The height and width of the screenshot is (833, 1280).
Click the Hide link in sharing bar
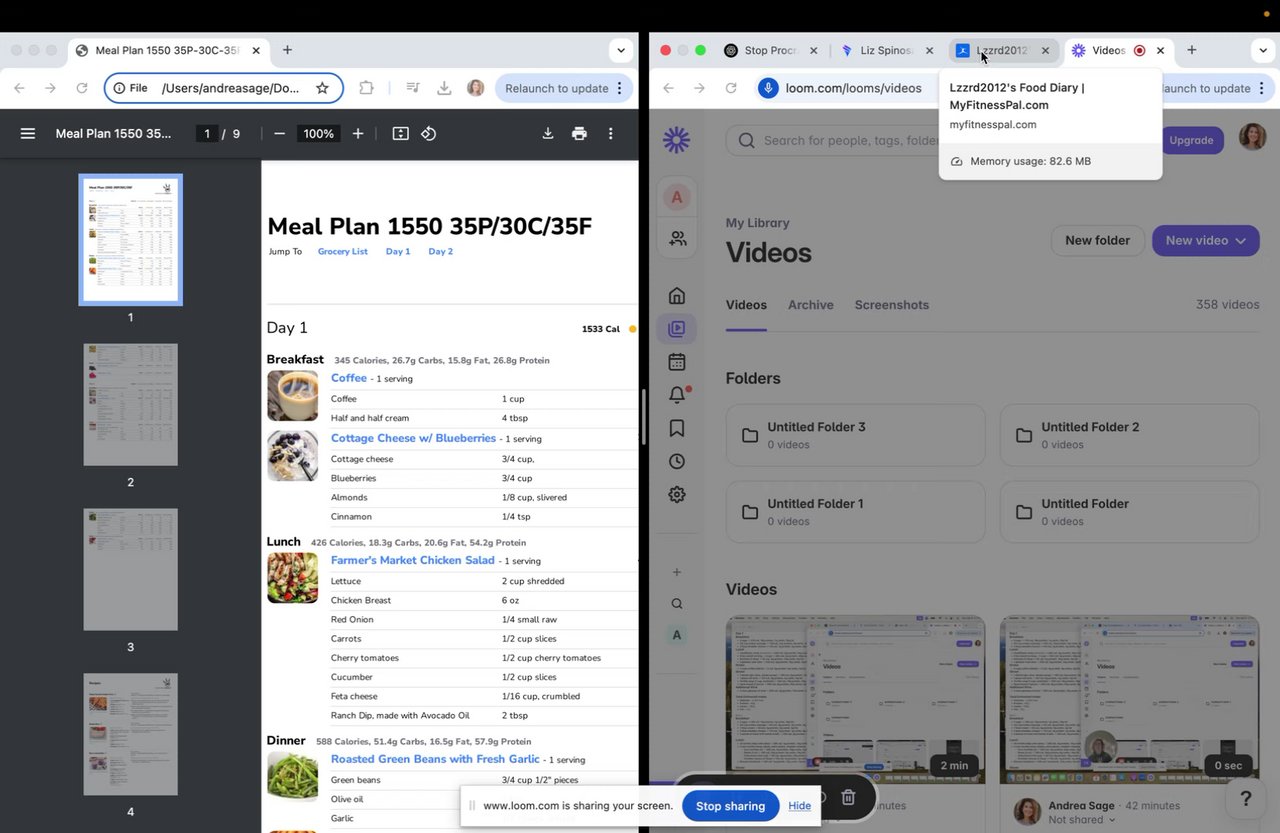click(x=800, y=806)
